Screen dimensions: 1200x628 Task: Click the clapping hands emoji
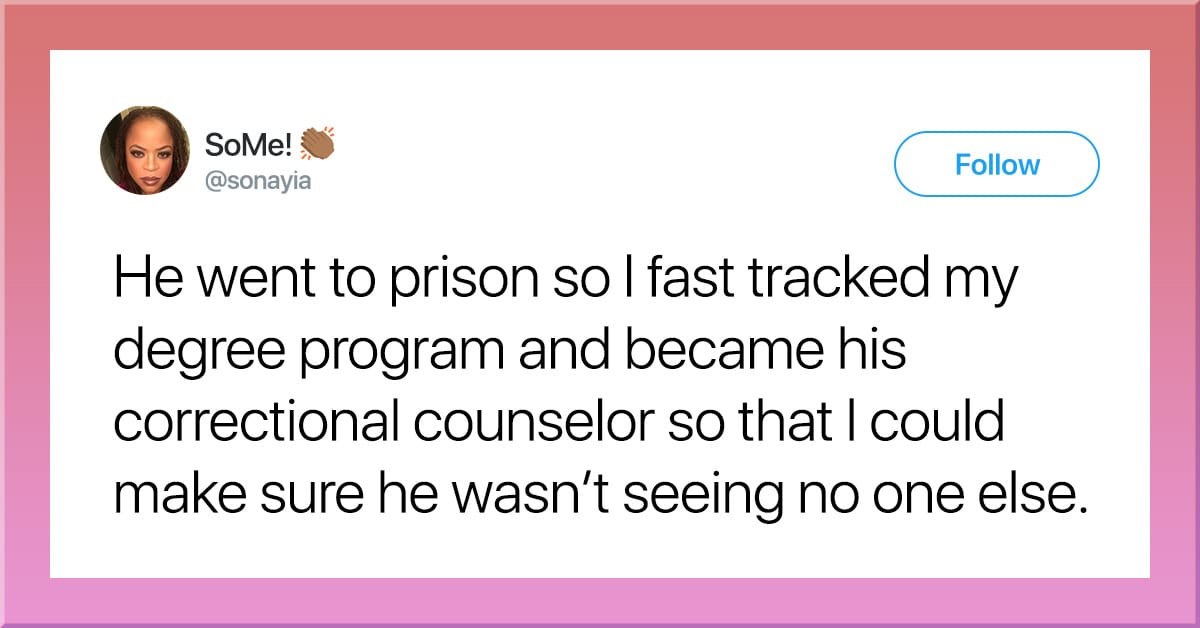(x=317, y=143)
